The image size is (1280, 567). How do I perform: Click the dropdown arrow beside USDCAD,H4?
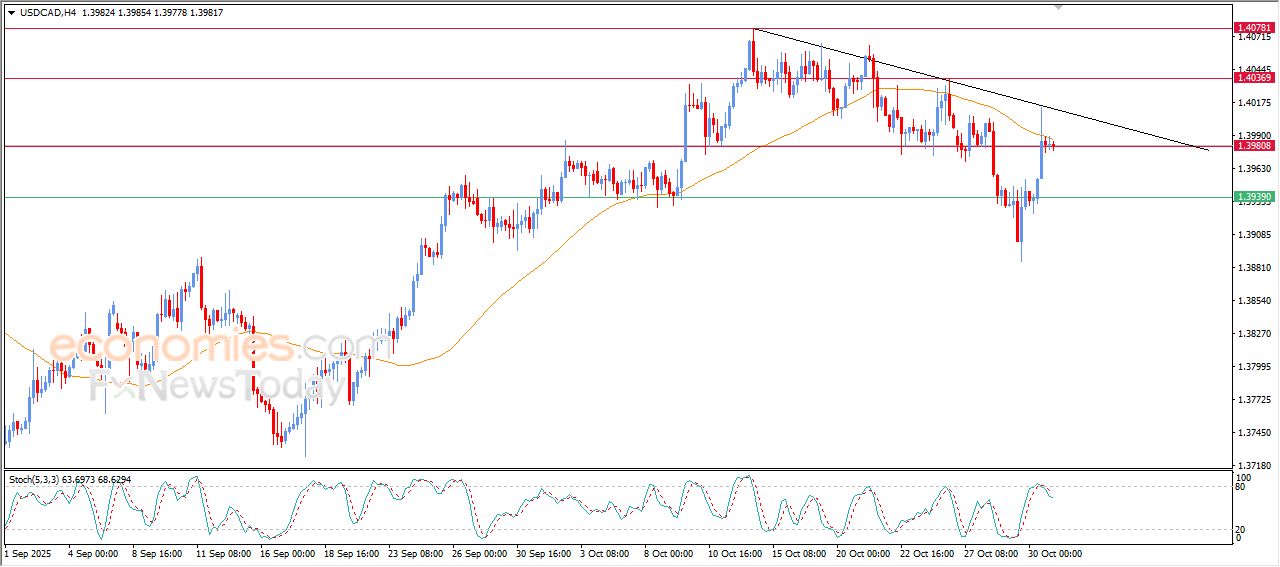[x=11, y=12]
